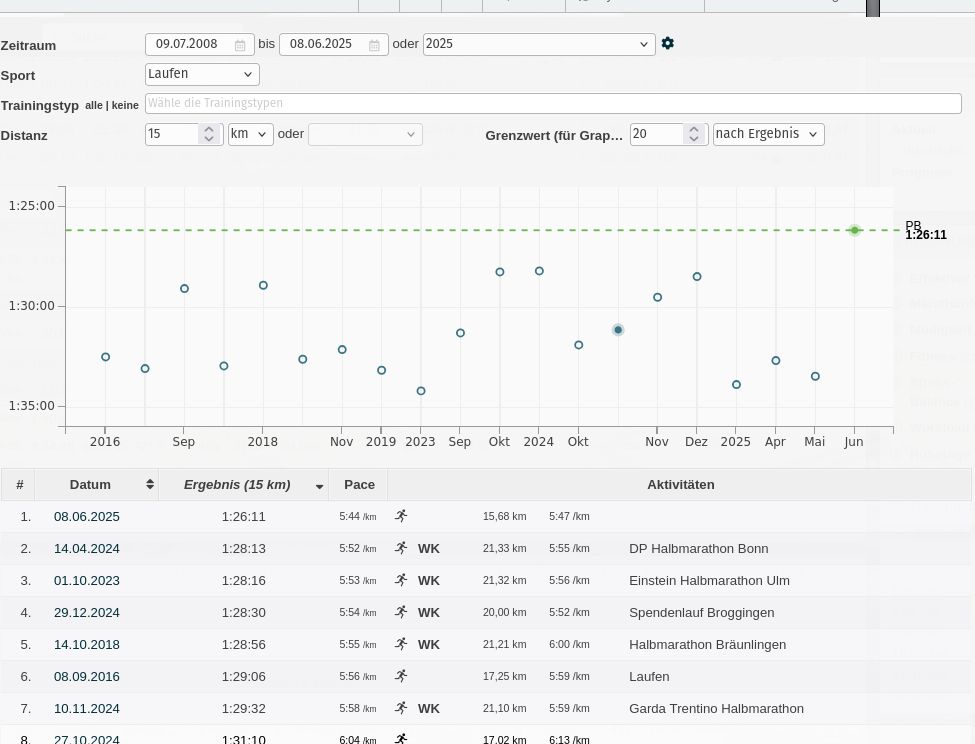The image size is (975, 744).
Task: Click the data point above 2025 label
Action: tap(736, 385)
